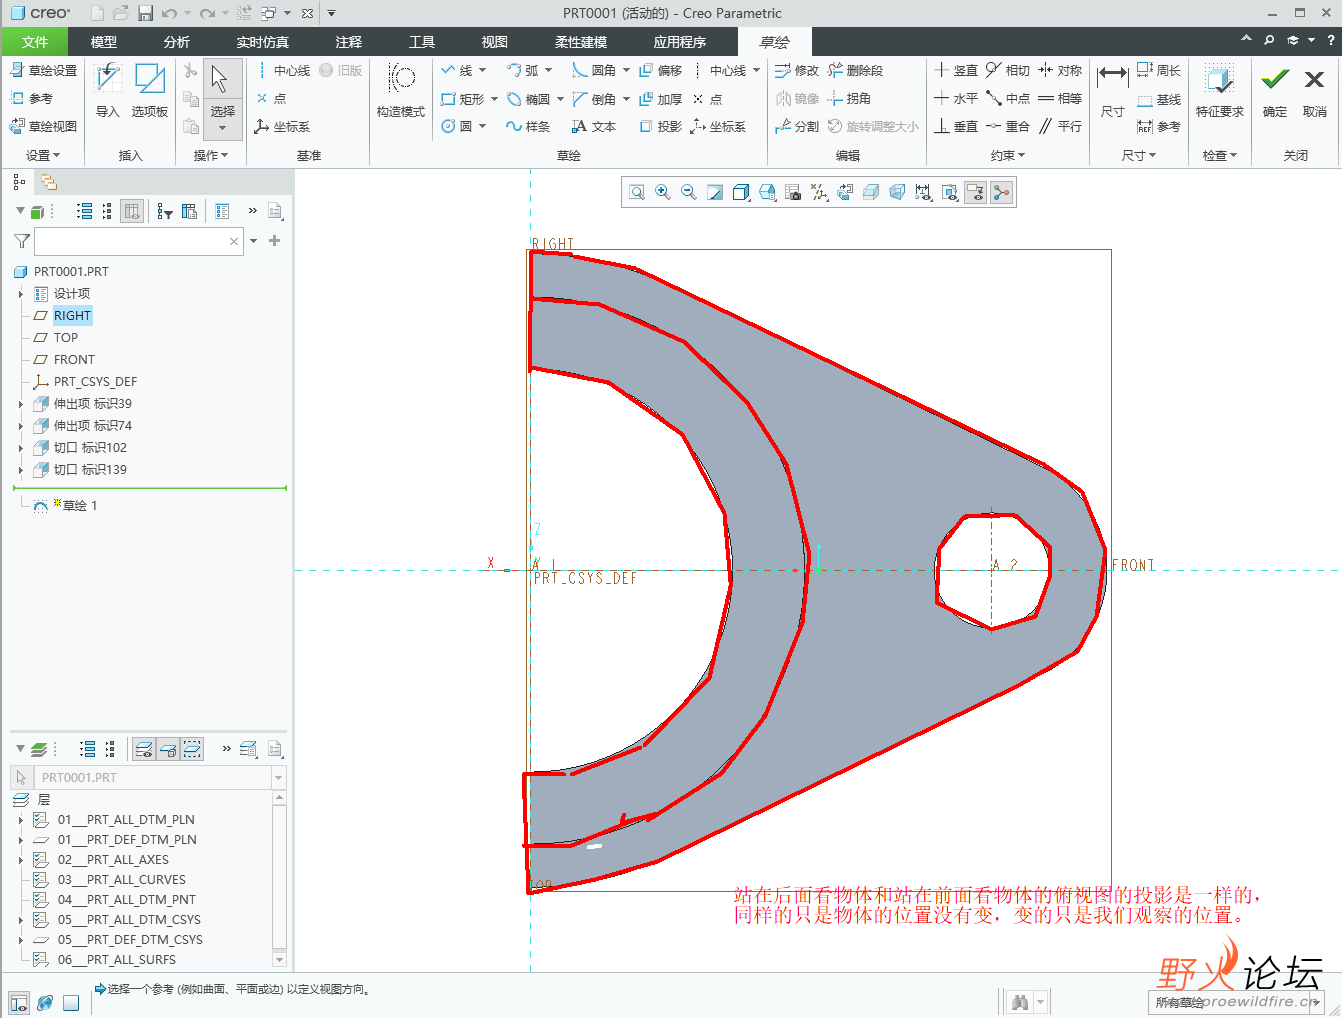Click the refit zoom icon in graphics toolbar
Viewport: 1342px width, 1018px height.
pyautogui.click(x=637, y=192)
